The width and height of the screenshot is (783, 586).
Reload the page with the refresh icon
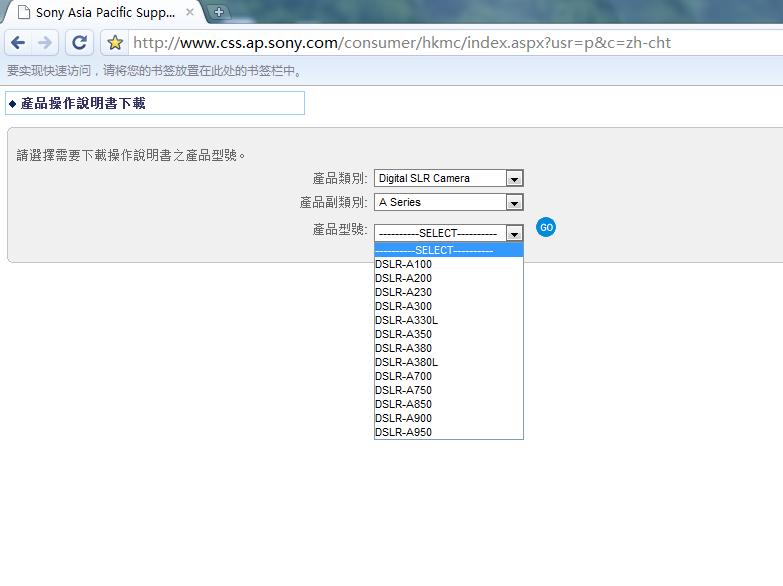coord(79,43)
